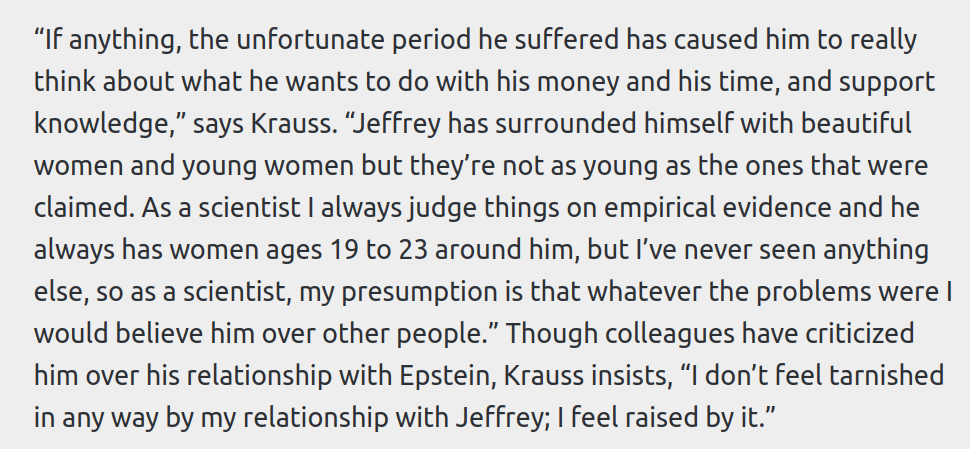Click on the word "surrounded"
970x449 pixels.
click(549, 125)
